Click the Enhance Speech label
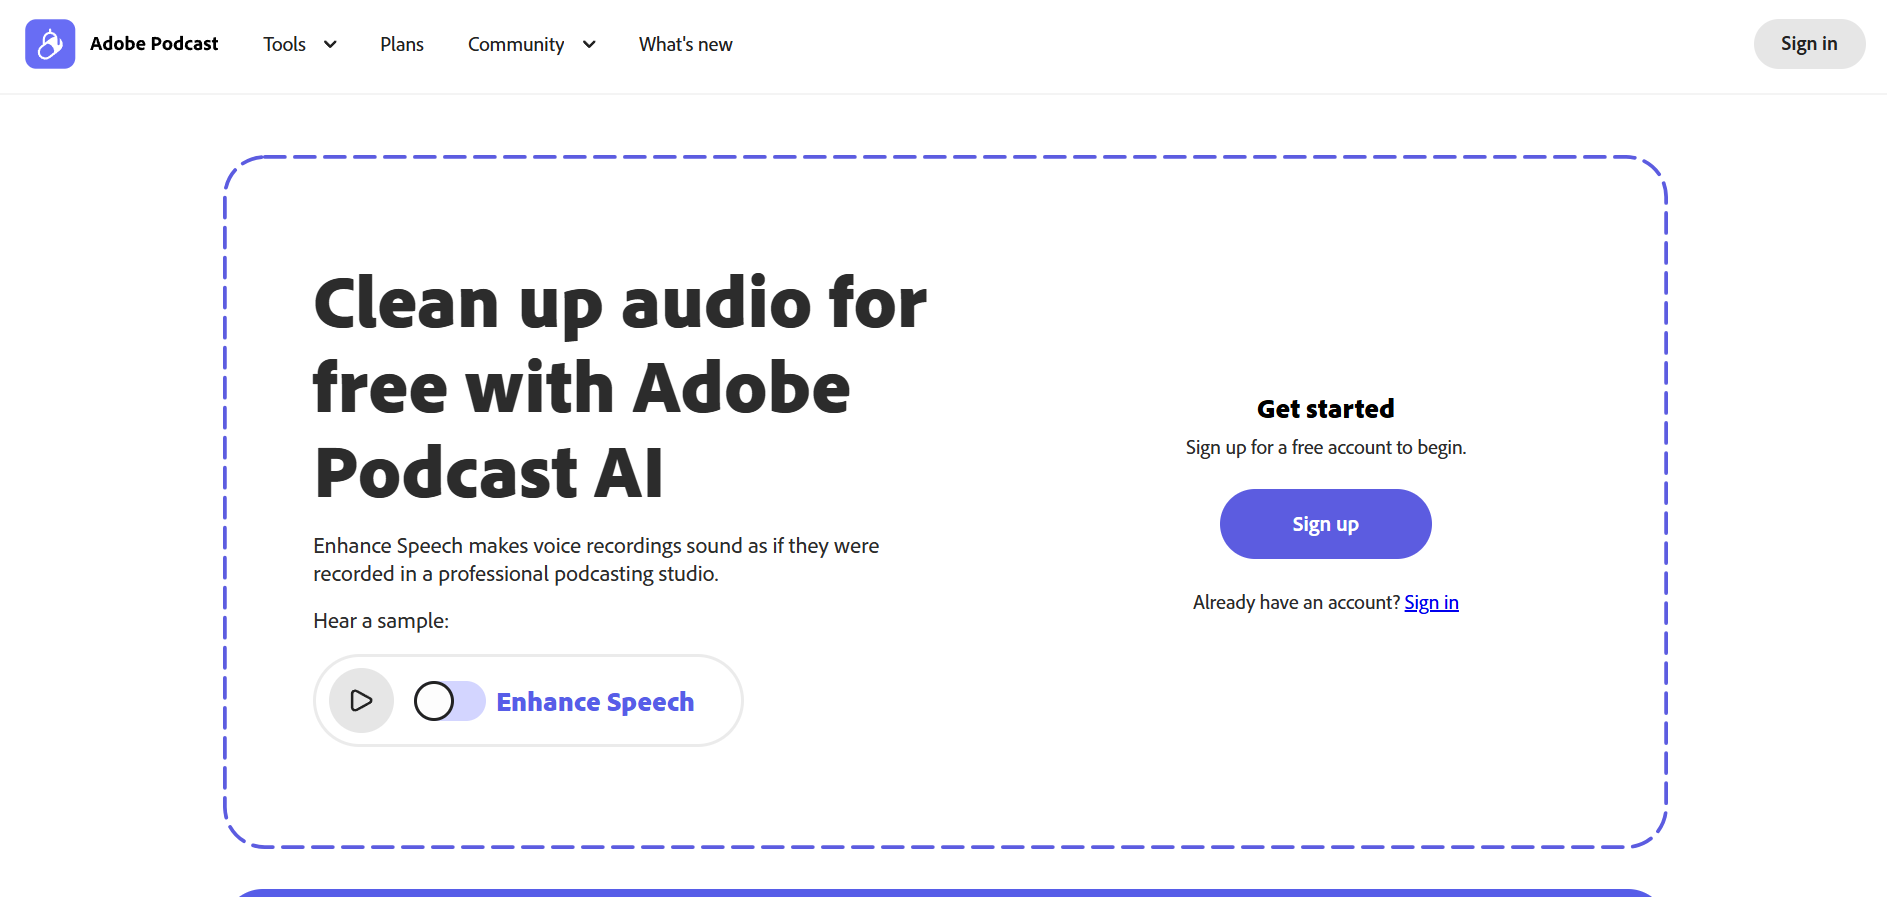The image size is (1887, 897). 595,702
